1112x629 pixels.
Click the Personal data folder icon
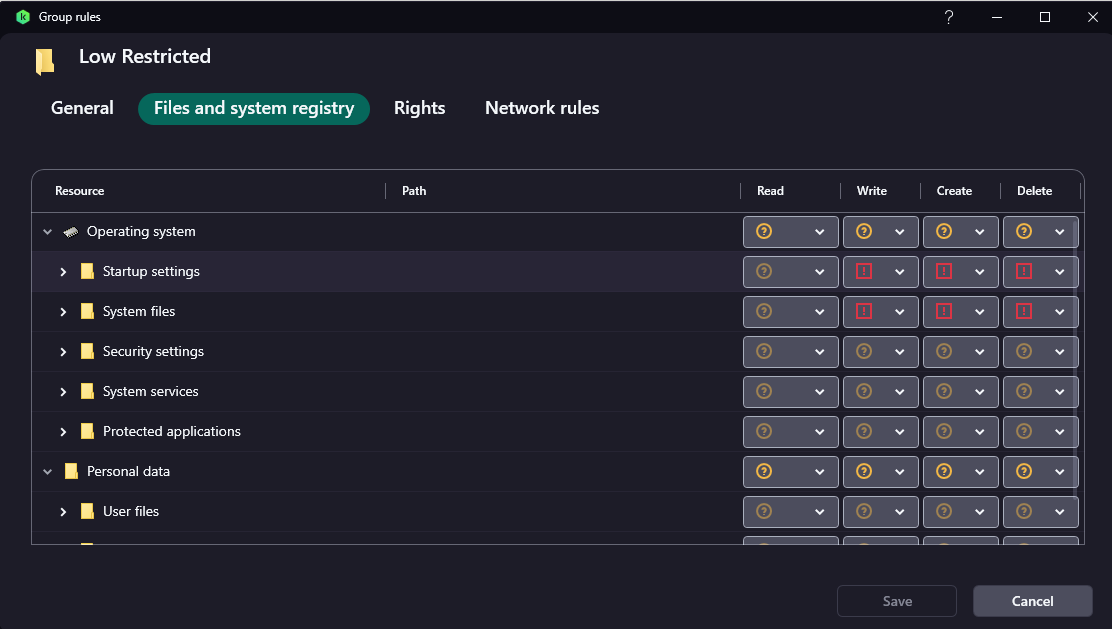point(71,472)
